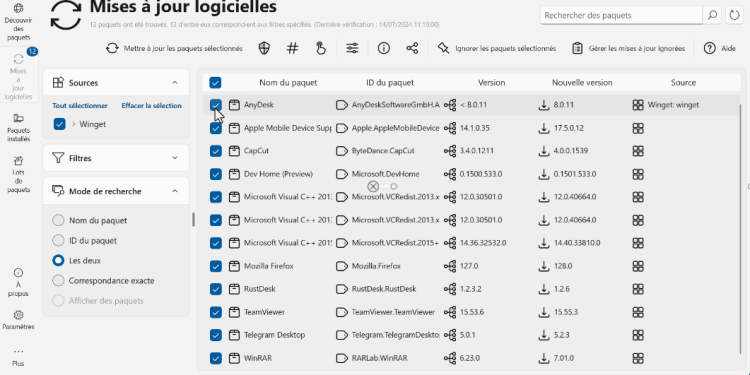750x375 pixels.
Task: Reload package list with refresh icon
Action: coord(734,15)
